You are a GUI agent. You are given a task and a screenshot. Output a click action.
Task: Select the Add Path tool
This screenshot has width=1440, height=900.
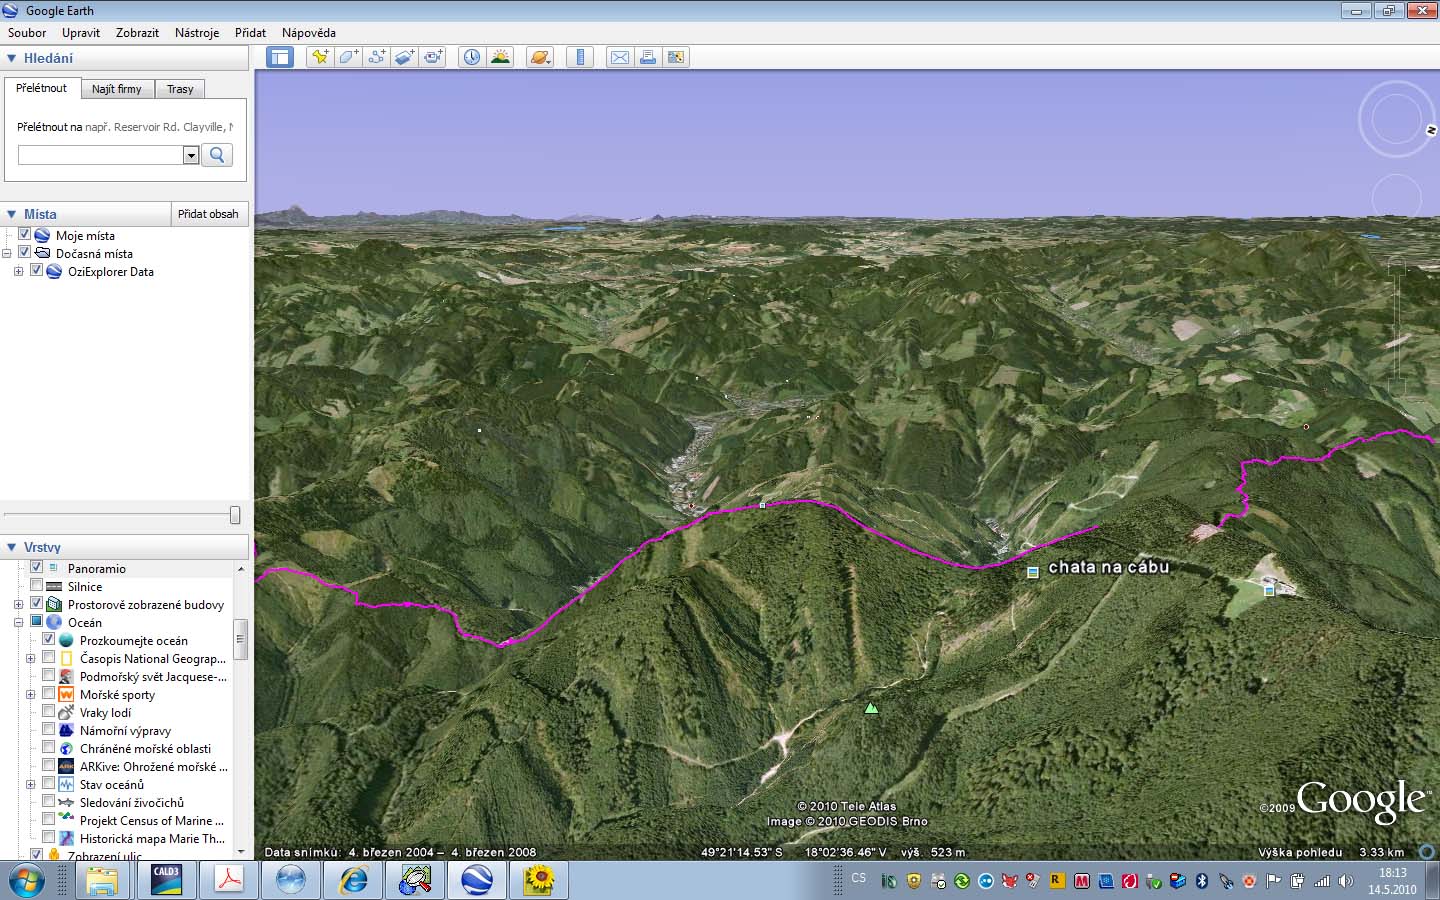coord(376,57)
